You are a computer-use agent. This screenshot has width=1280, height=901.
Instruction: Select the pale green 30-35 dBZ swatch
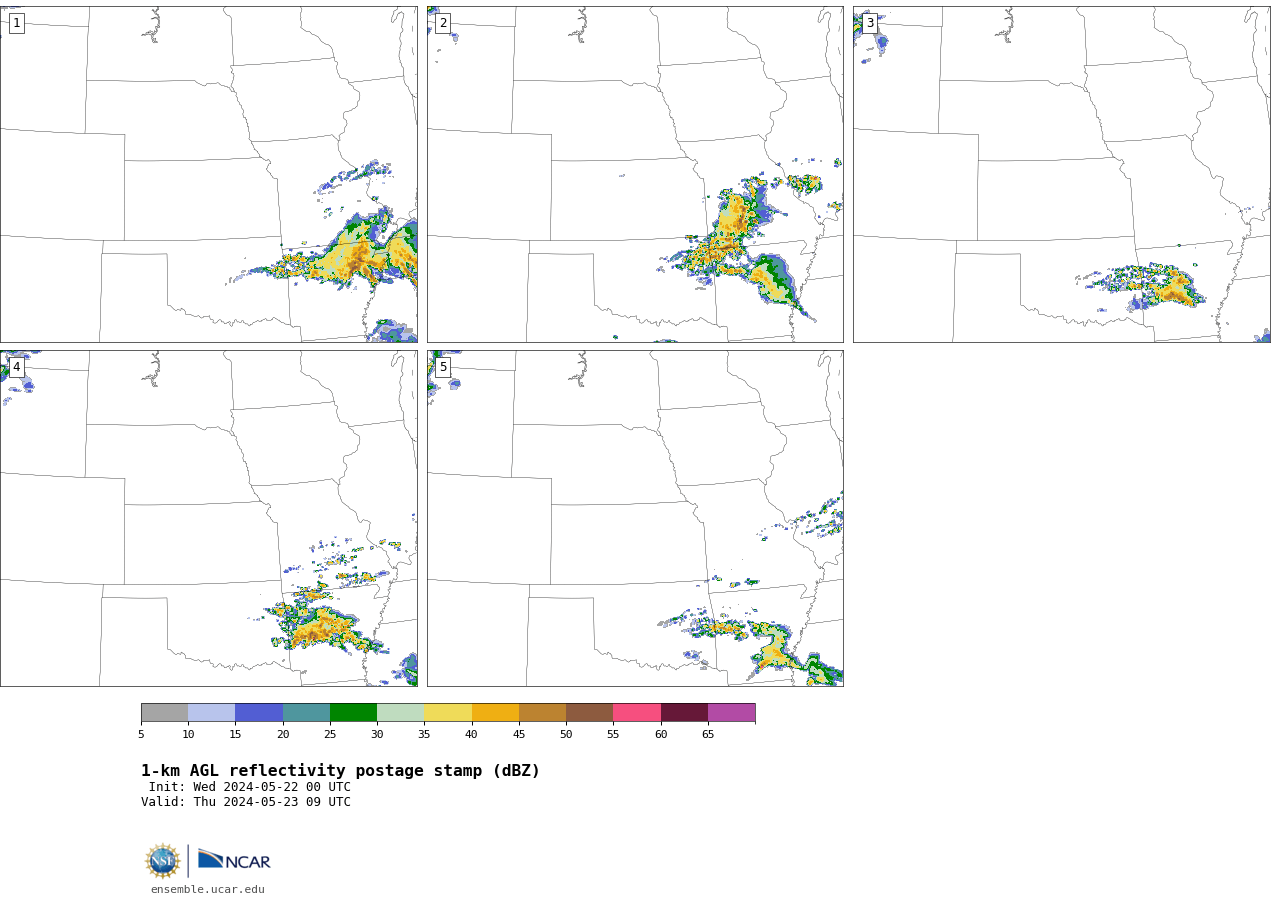click(401, 713)
